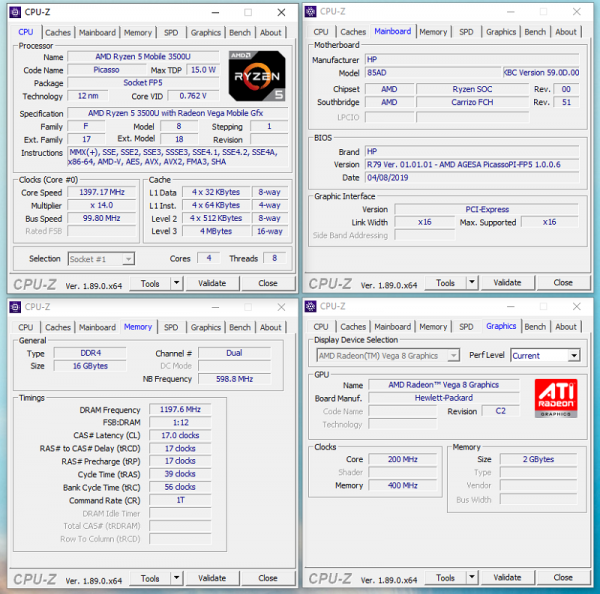Open Memory tab in the CPU window
The width and height of the screenshot is (600, 594).
point(138,33)
